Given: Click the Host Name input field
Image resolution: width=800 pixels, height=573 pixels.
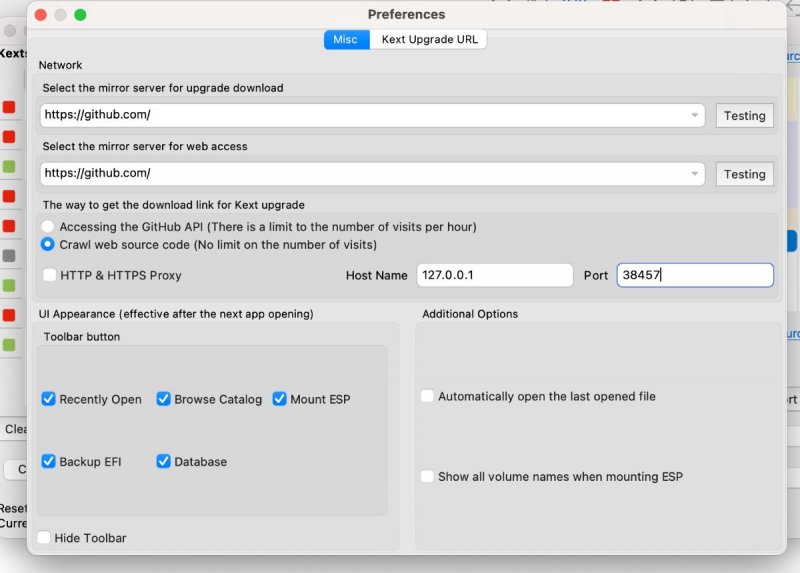Looking at the screenshot, I should [494, 275].
